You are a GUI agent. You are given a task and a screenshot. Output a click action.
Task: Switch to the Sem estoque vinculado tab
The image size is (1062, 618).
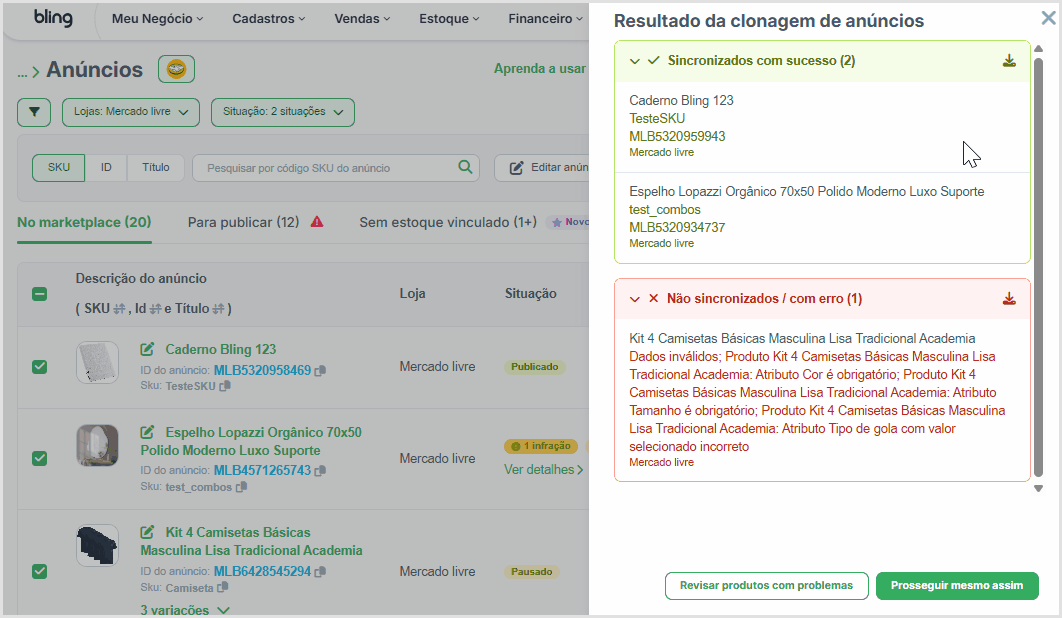point(448,222)
